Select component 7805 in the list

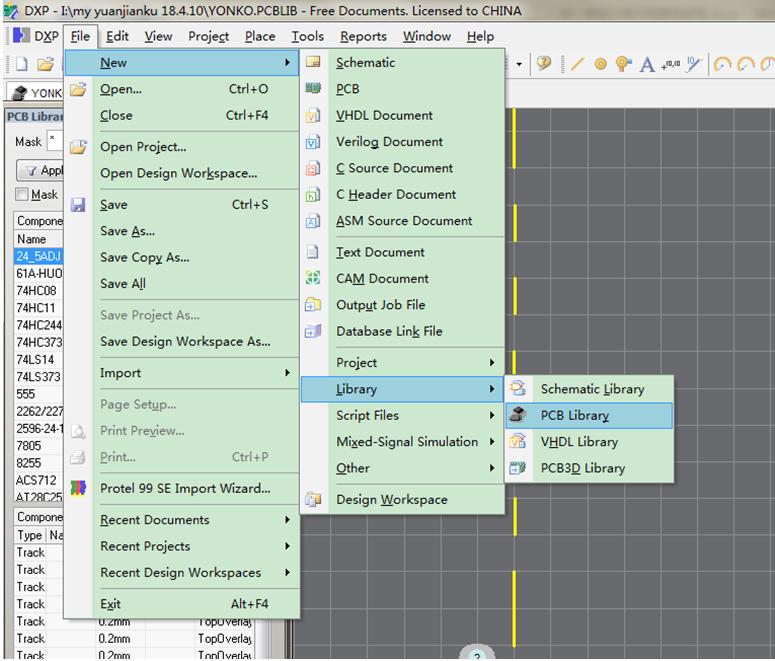(x=39, y=445)
